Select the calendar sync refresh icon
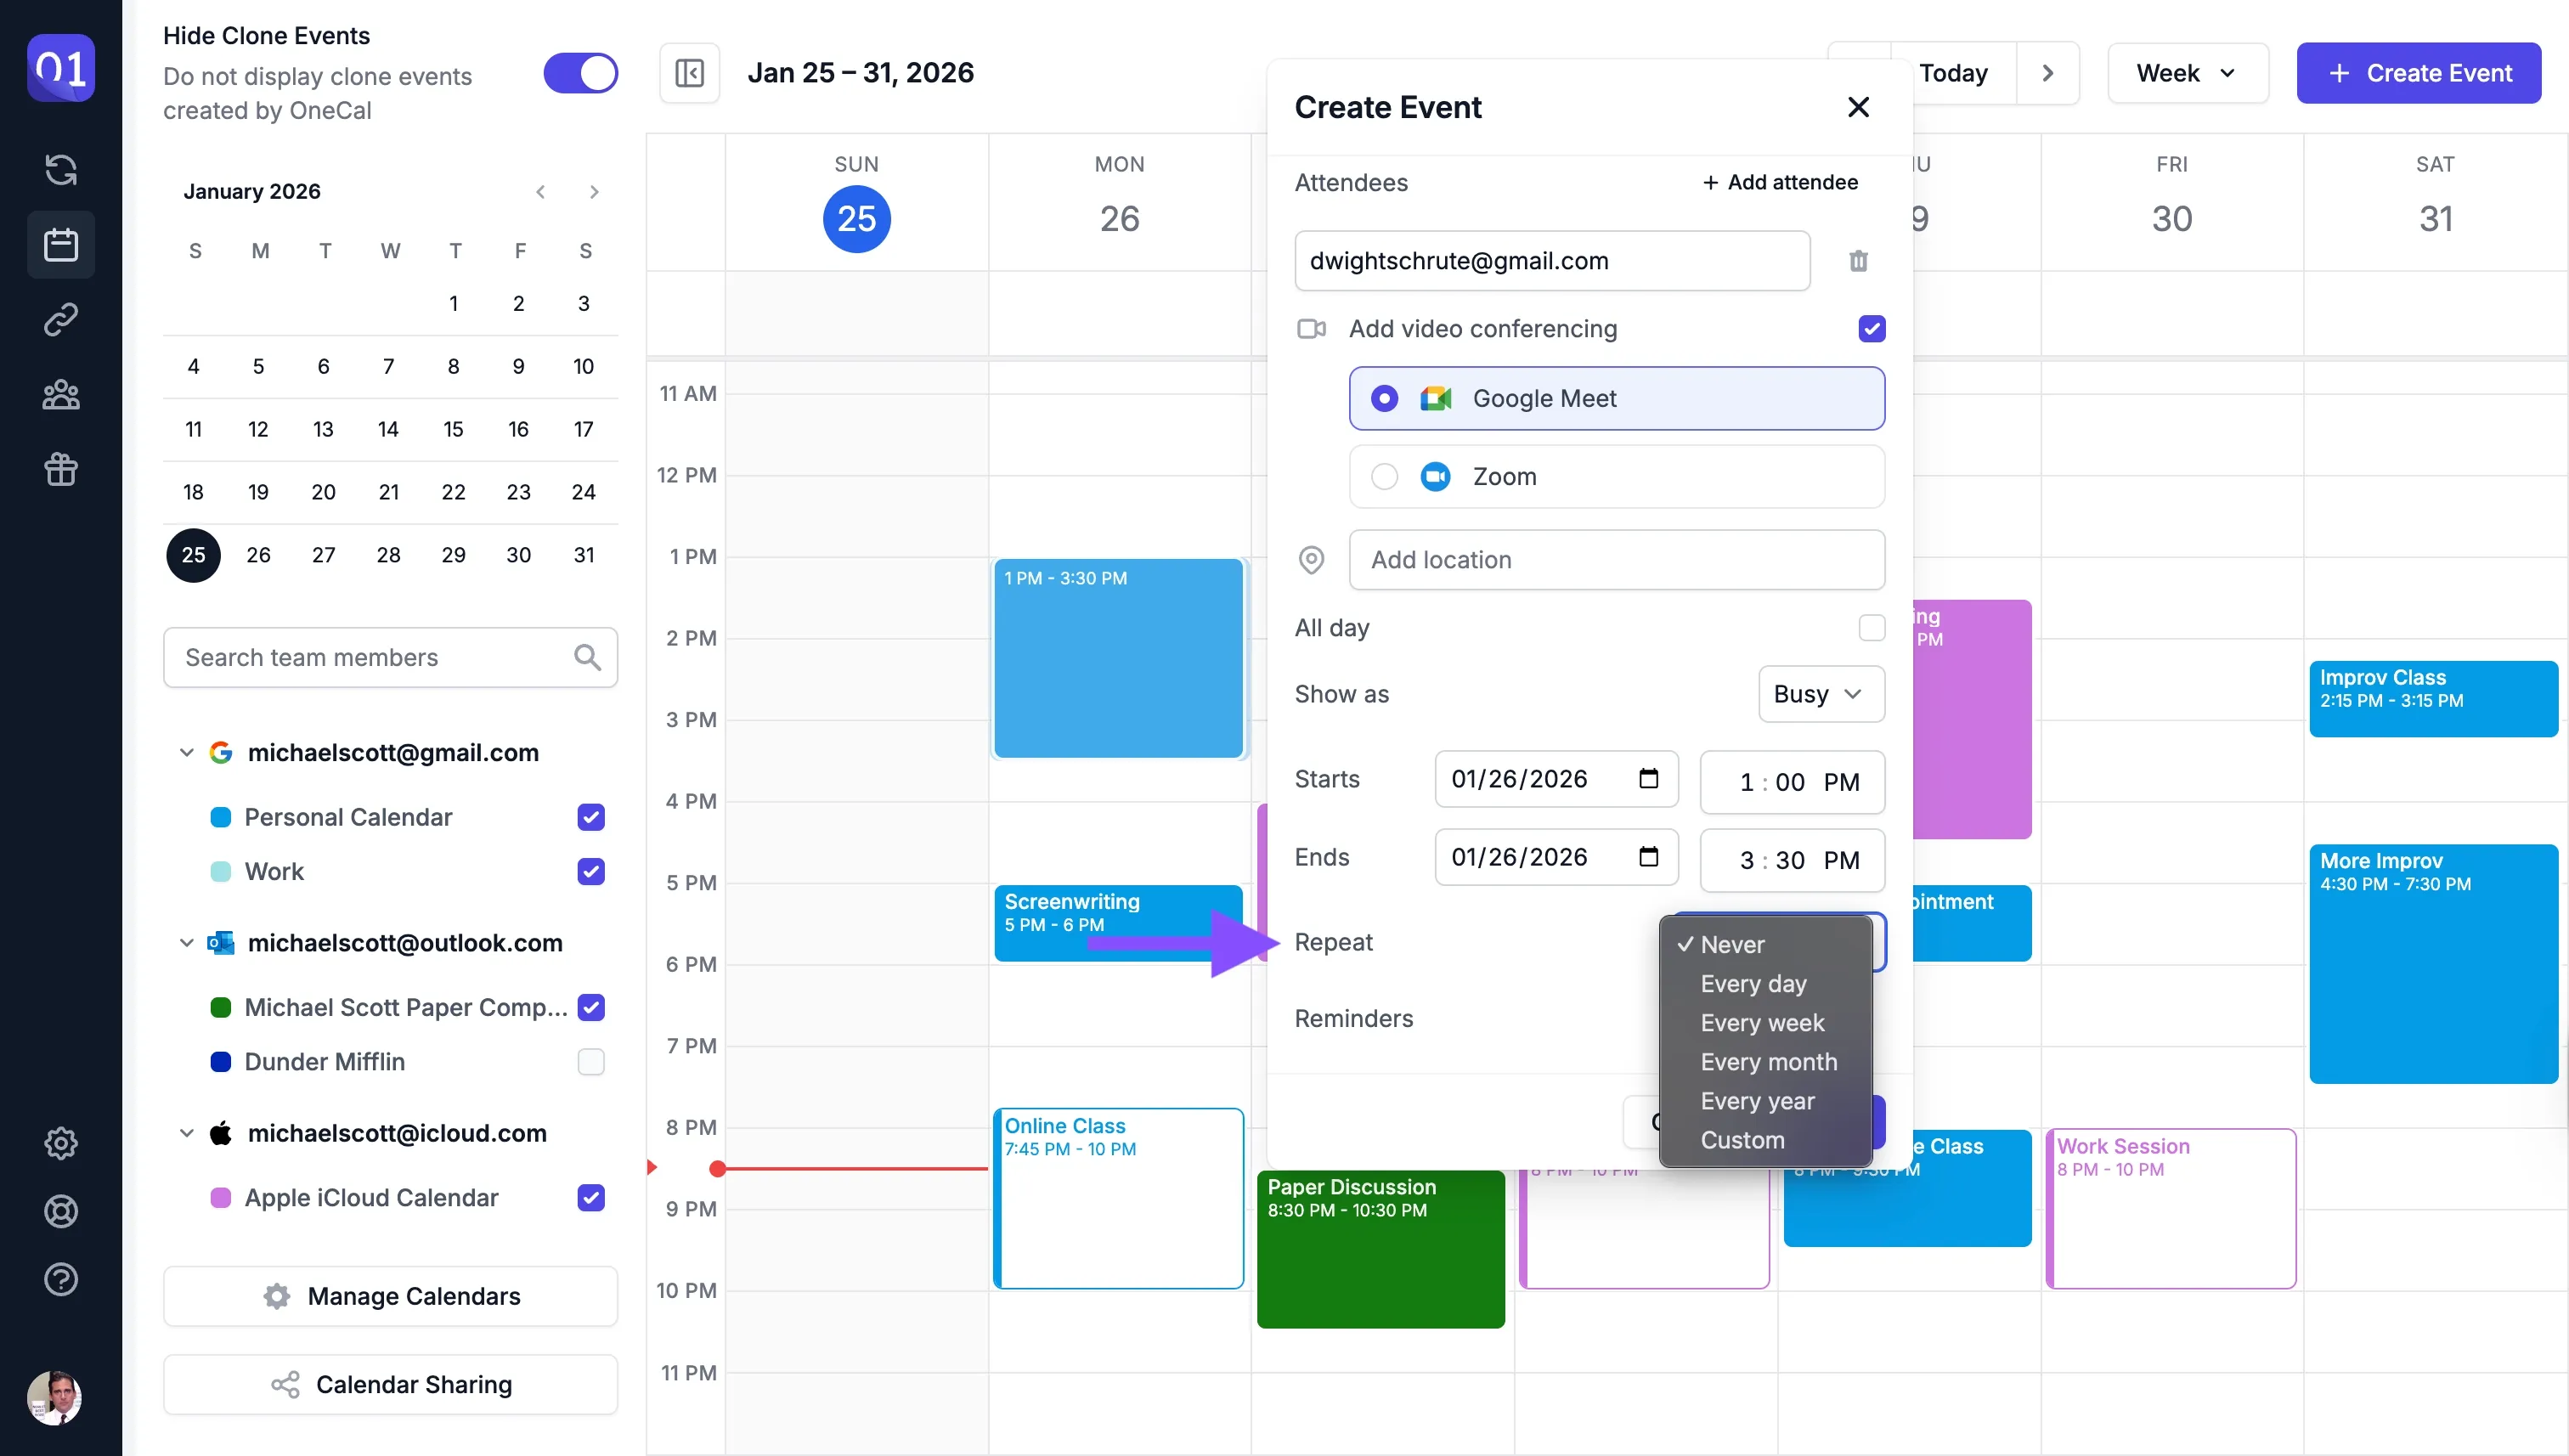The image size is (2569, 1456). [x=62, y=170]
